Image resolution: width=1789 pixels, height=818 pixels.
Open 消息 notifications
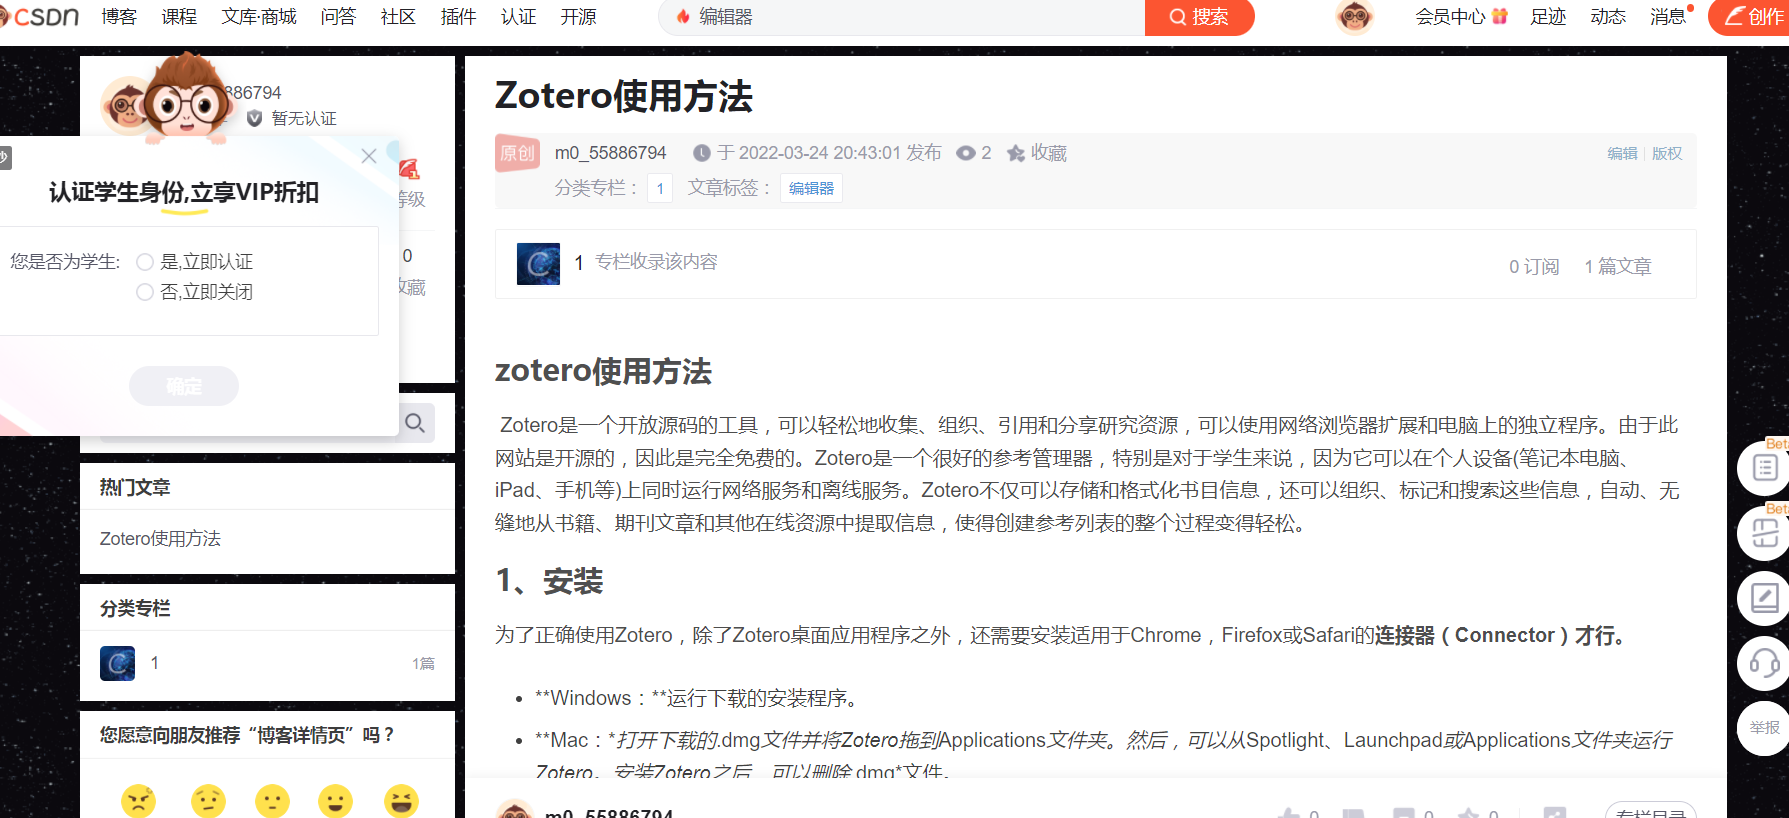coord(1668,17)
